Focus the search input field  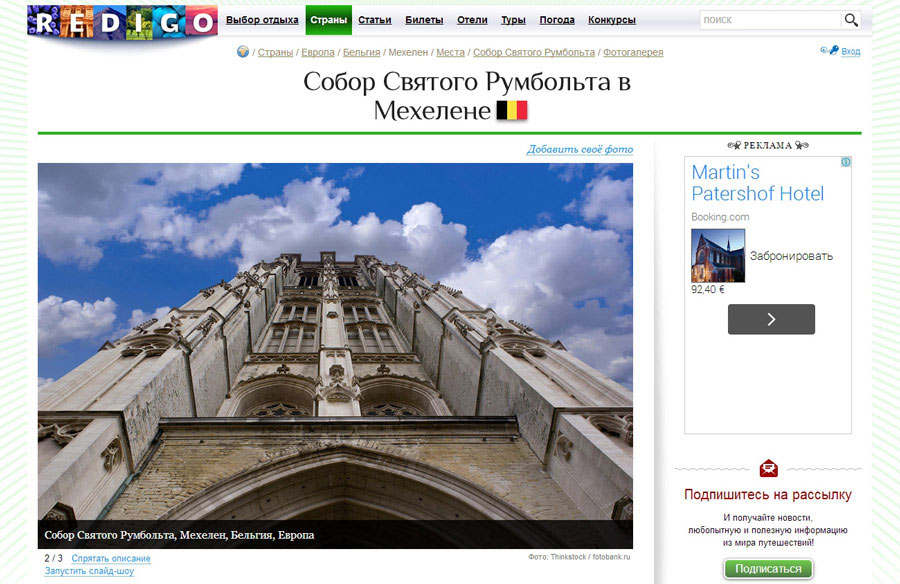[768, 20]
